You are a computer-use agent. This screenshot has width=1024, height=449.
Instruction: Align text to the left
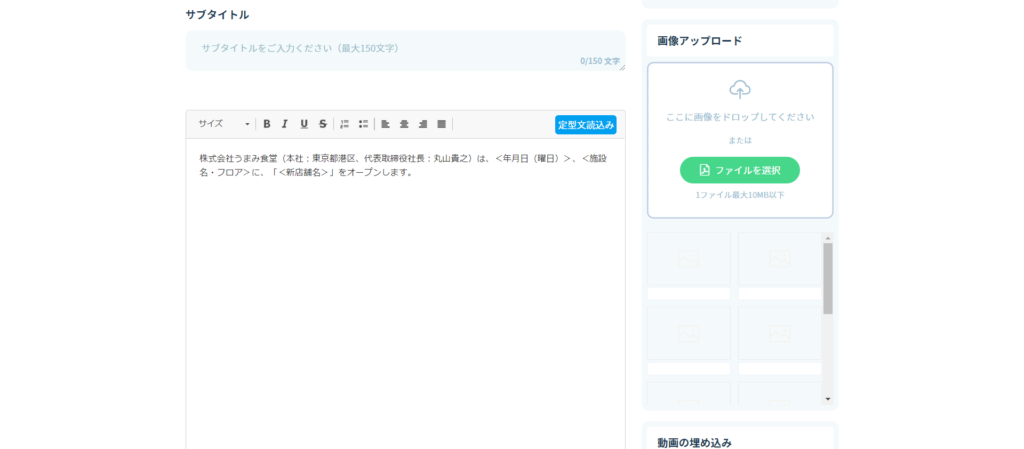coord(386,124)
